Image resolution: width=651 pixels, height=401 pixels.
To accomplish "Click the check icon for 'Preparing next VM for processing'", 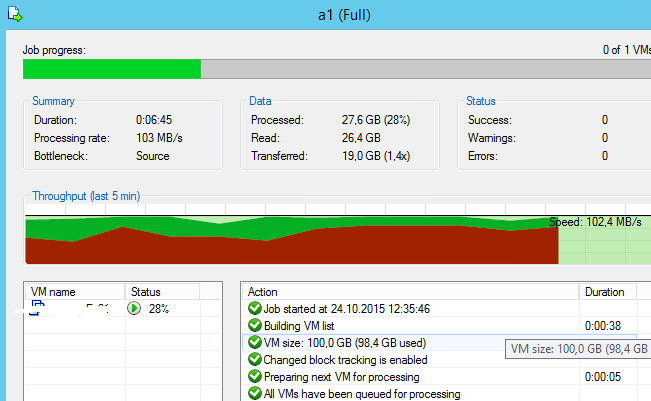I will point(254,377).
